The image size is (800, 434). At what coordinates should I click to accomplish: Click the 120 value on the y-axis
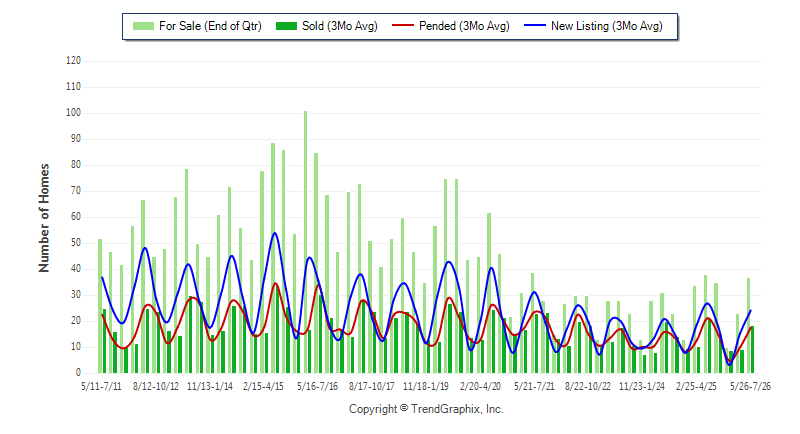(73, 61)
